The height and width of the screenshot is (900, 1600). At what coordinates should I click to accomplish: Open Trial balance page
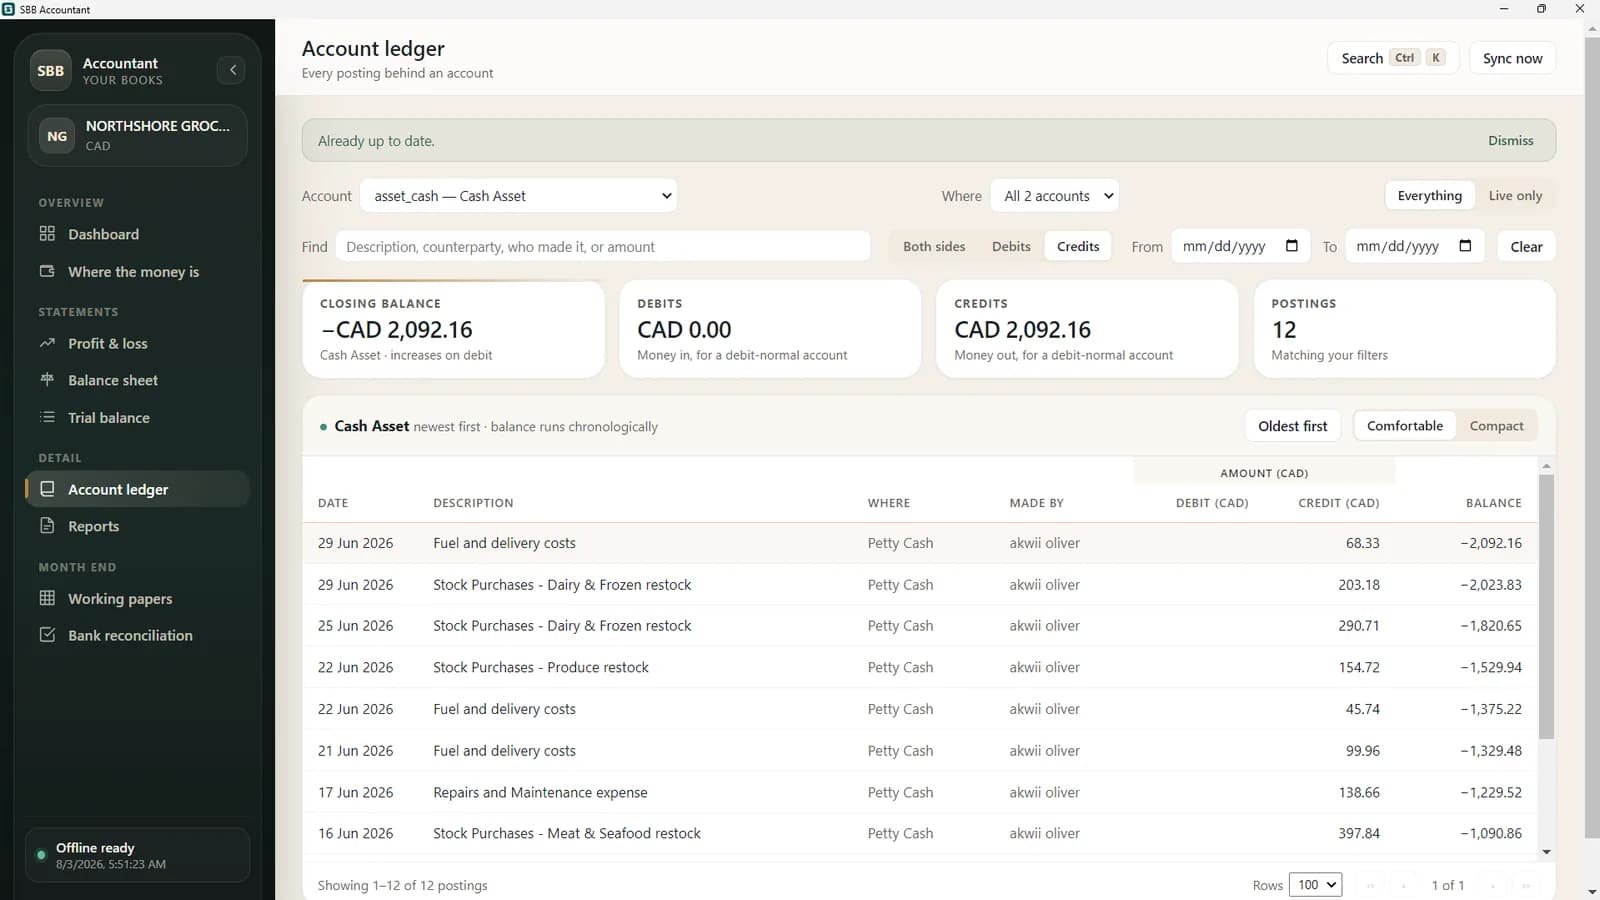[x=138, y=417]
